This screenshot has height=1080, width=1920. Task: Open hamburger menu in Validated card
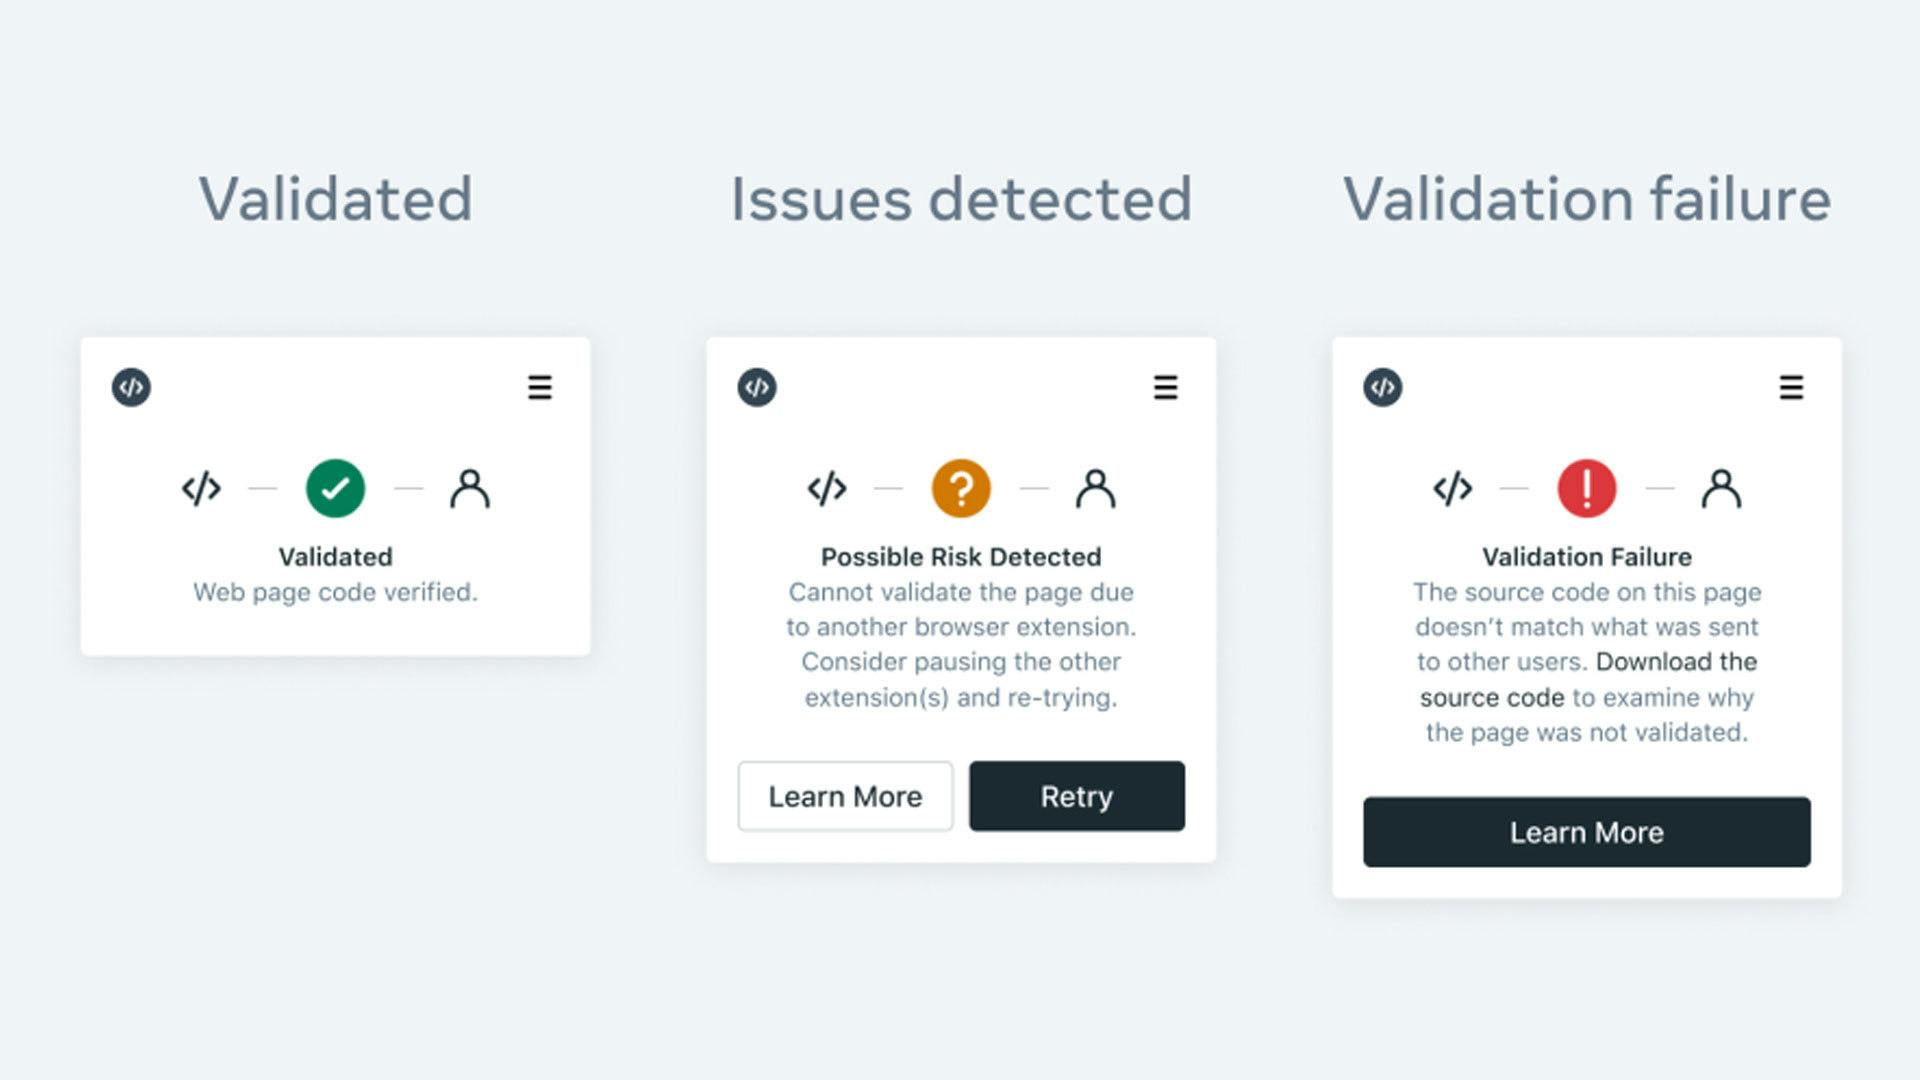click(540, 387)
